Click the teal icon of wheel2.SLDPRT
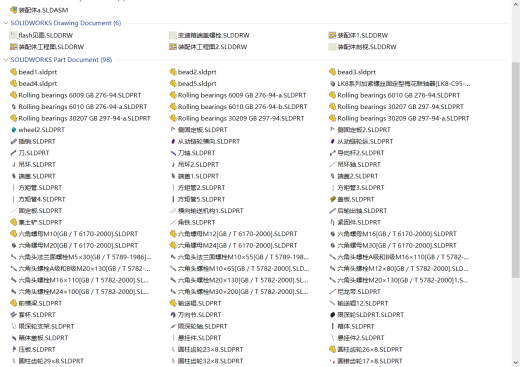The height and width of the screenshot is (367, 520). click(14, 130)
